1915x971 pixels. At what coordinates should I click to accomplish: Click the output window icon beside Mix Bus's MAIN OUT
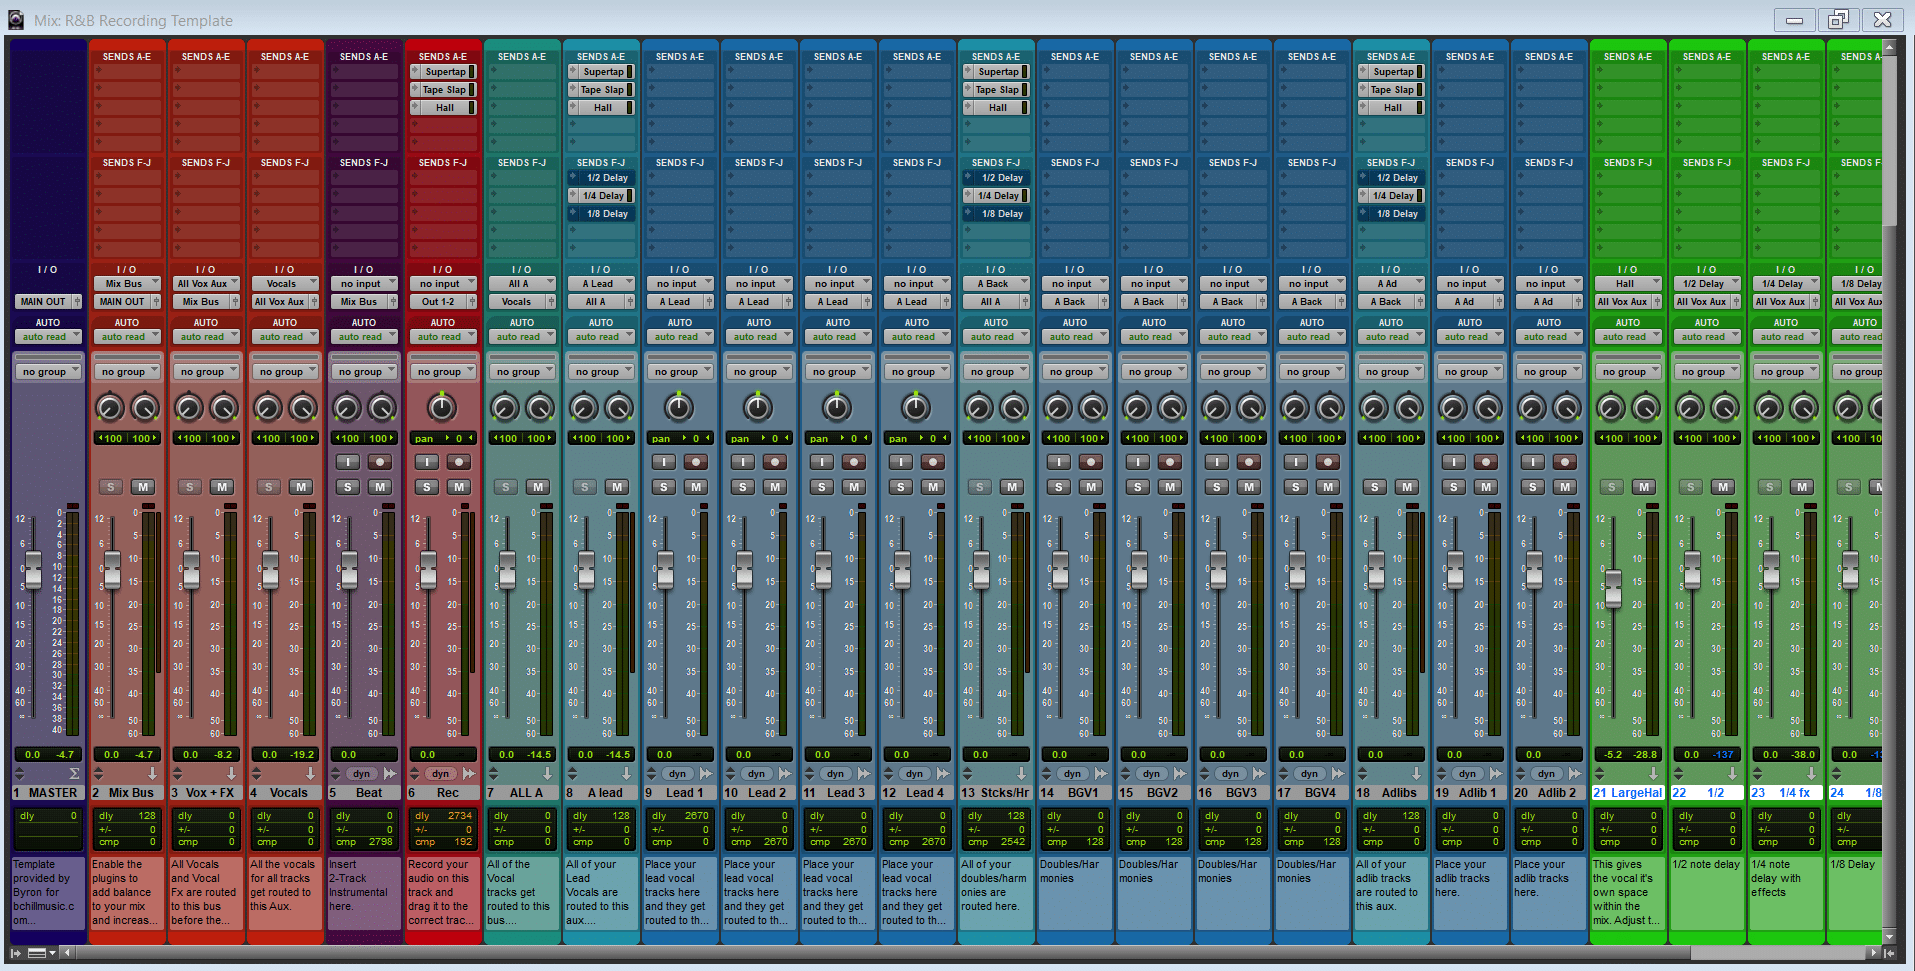(x=156, y=302)
